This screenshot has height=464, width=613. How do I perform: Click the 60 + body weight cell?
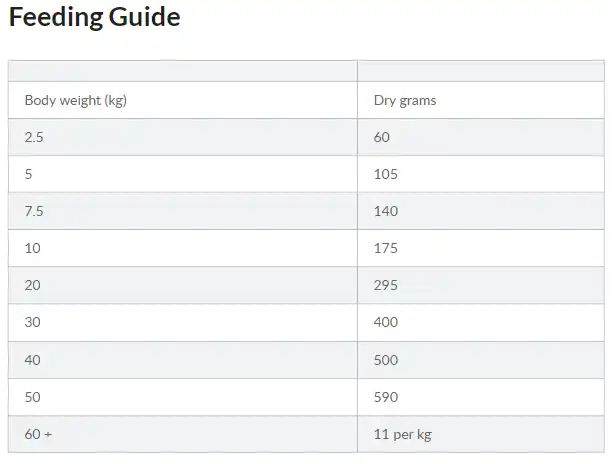coord(36,434)
